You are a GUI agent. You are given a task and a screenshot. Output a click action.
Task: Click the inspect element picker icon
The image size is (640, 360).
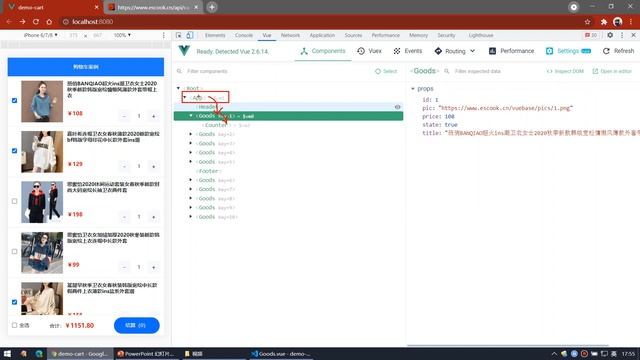coord(179,36)
